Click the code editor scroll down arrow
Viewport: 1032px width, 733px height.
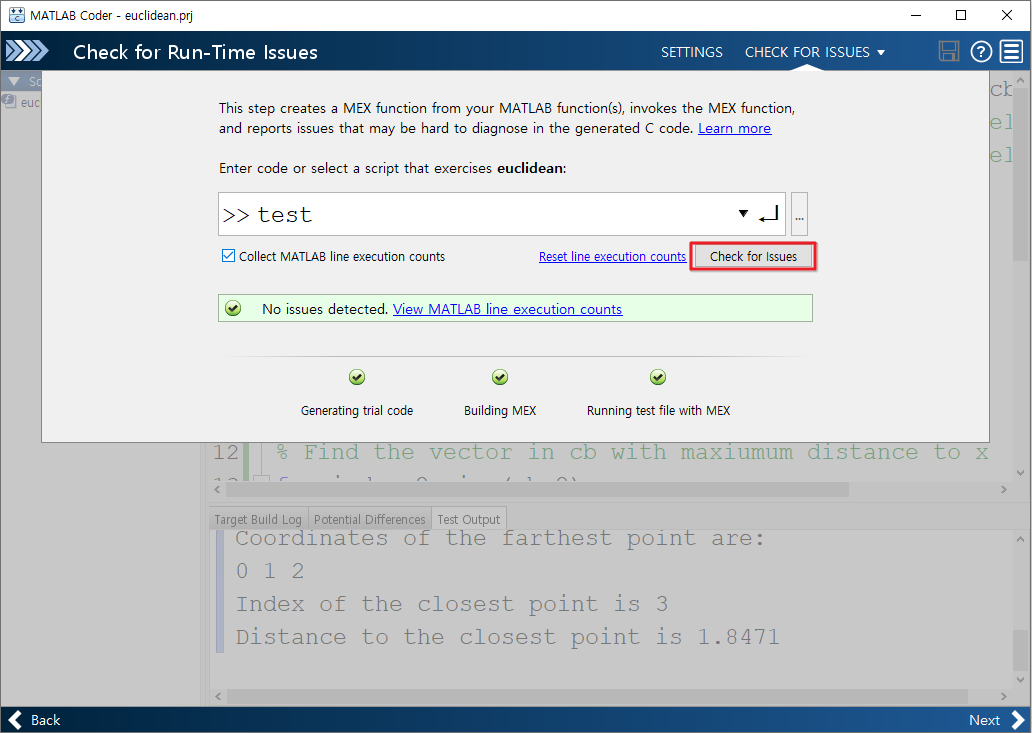[1020, 472]
